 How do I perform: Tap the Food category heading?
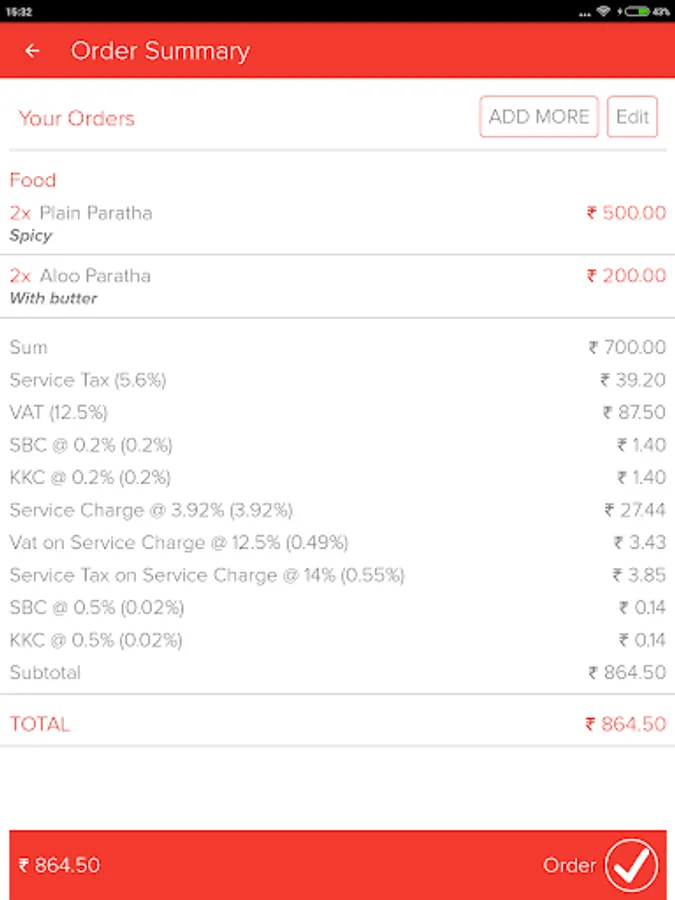pos(33,180)
